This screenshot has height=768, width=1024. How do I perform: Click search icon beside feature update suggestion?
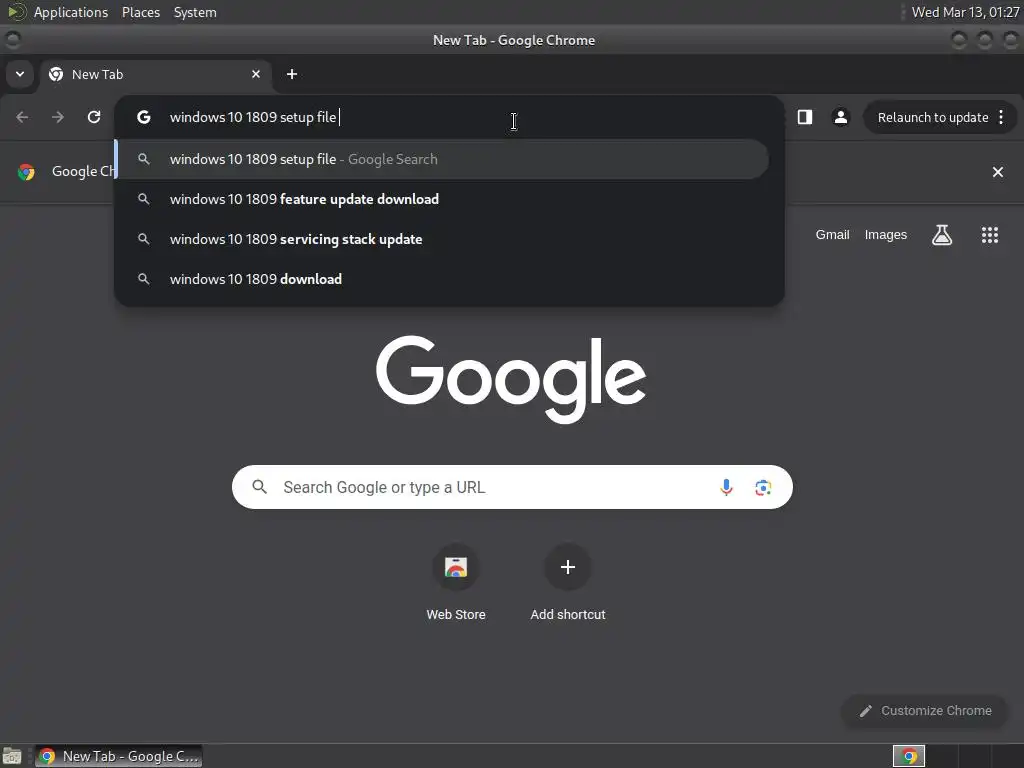144,199
